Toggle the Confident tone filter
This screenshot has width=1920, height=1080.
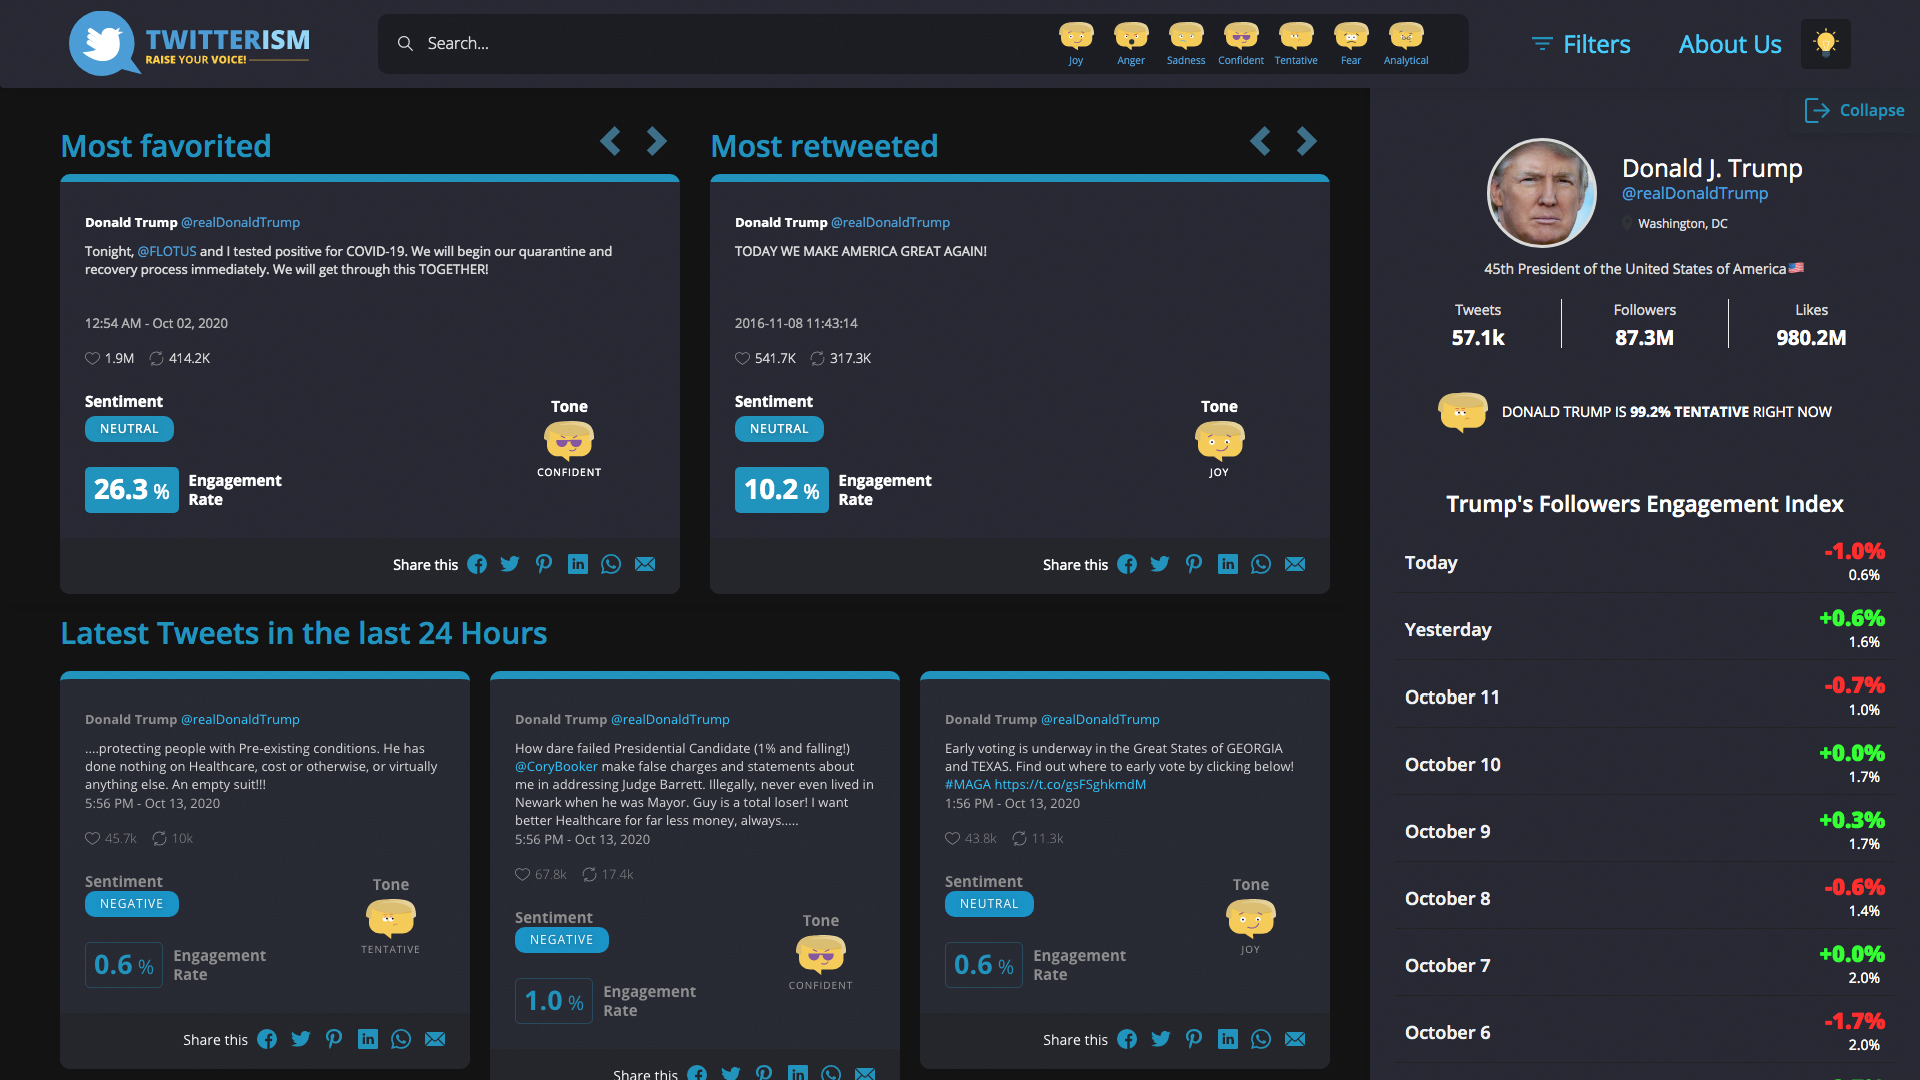click(1241, 38)
